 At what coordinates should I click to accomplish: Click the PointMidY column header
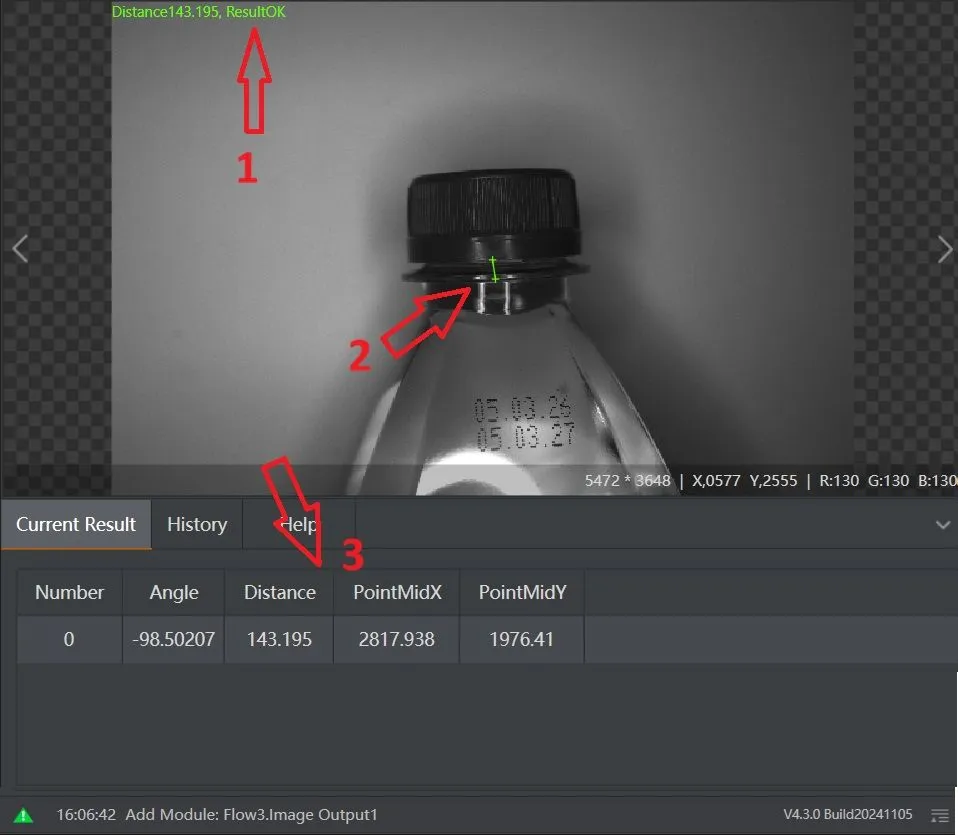(x=522, y=592)
